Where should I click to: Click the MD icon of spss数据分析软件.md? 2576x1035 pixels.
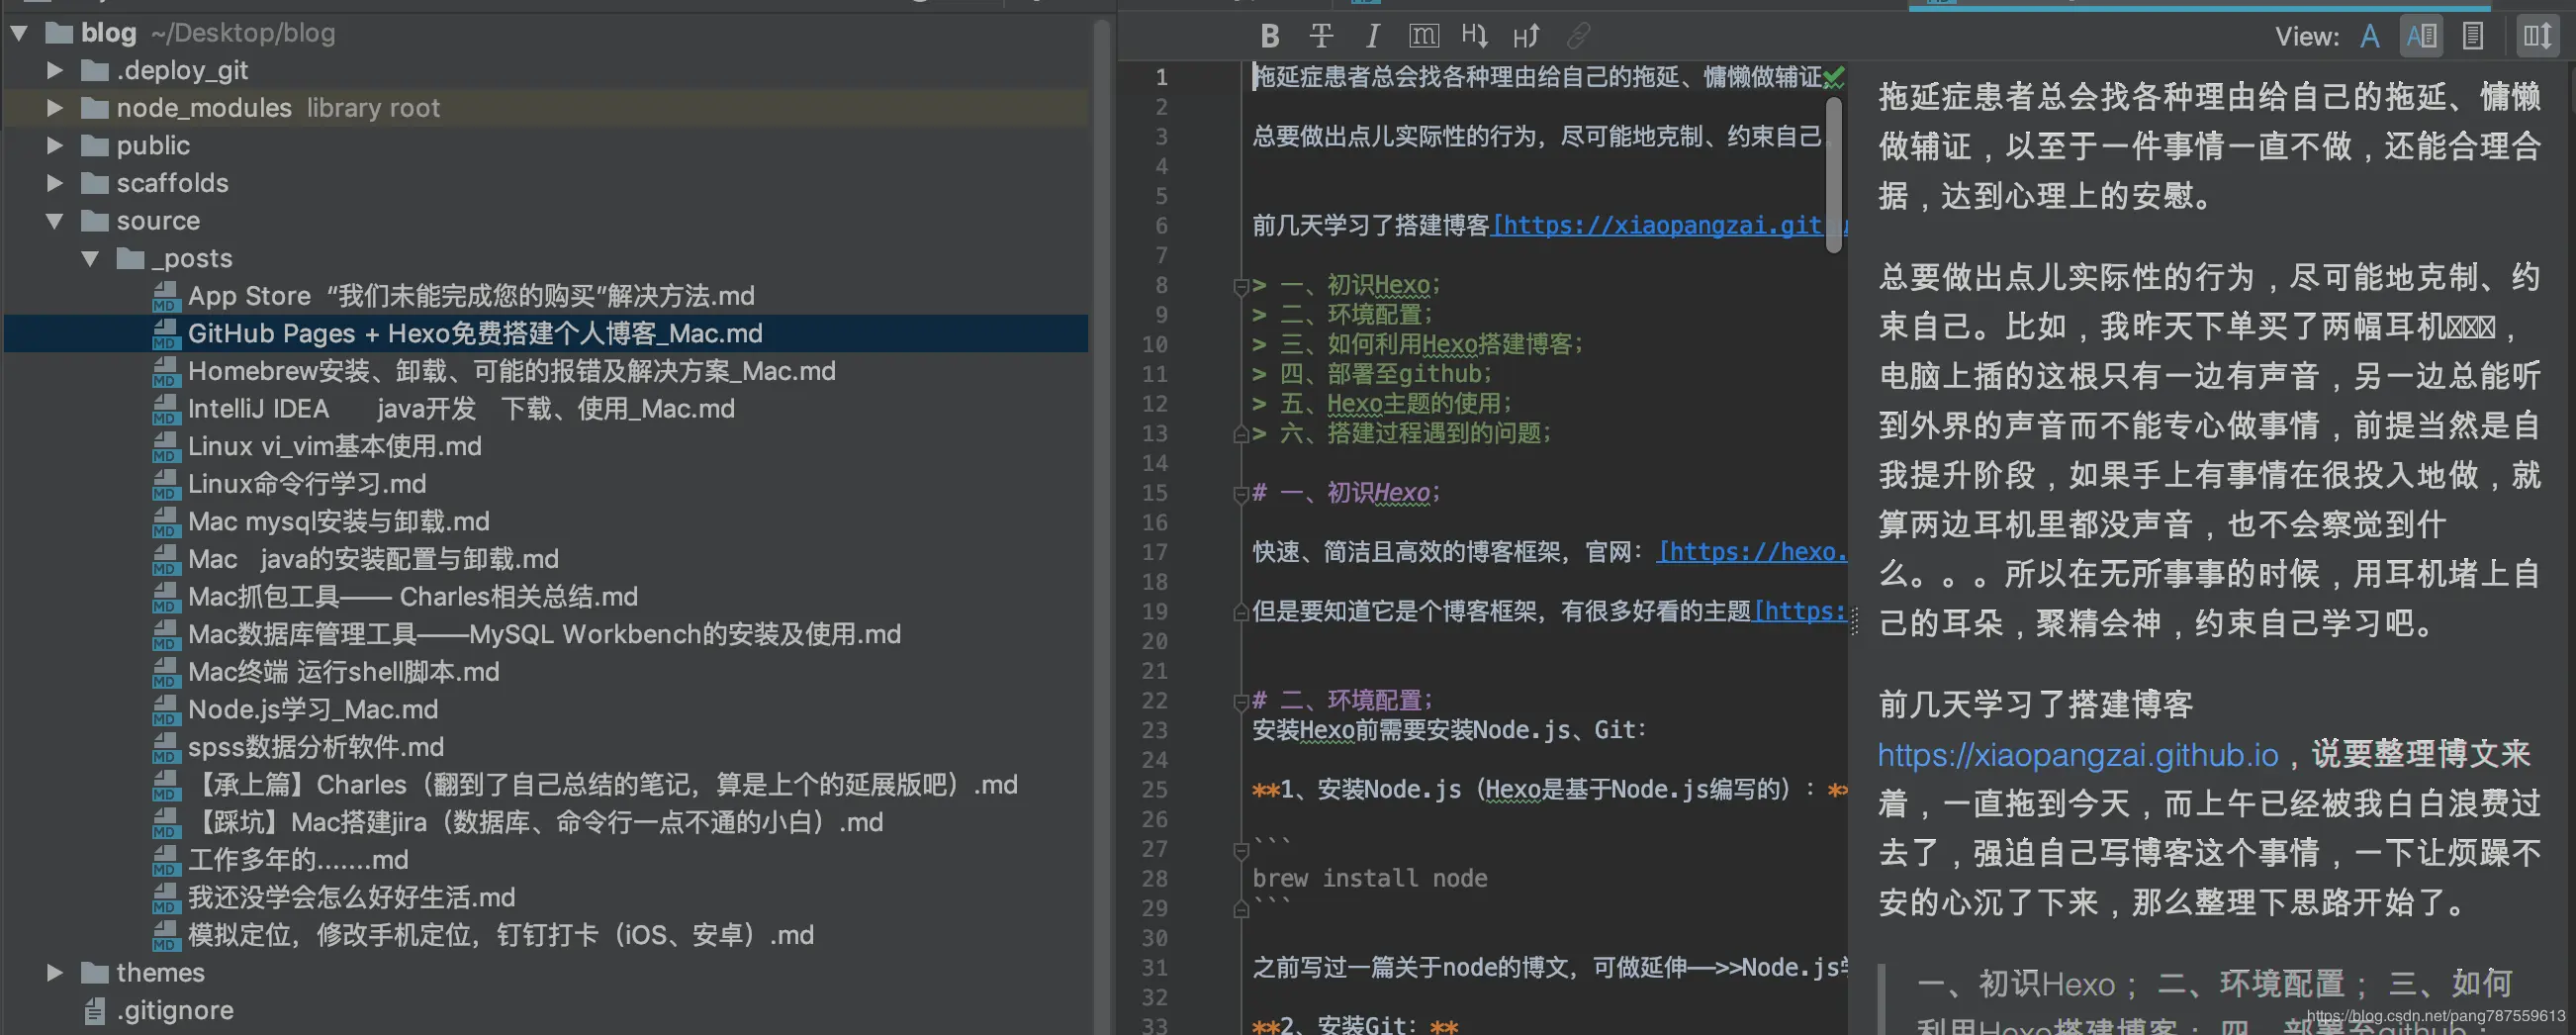pyautogui.click(x=165, y=748)
